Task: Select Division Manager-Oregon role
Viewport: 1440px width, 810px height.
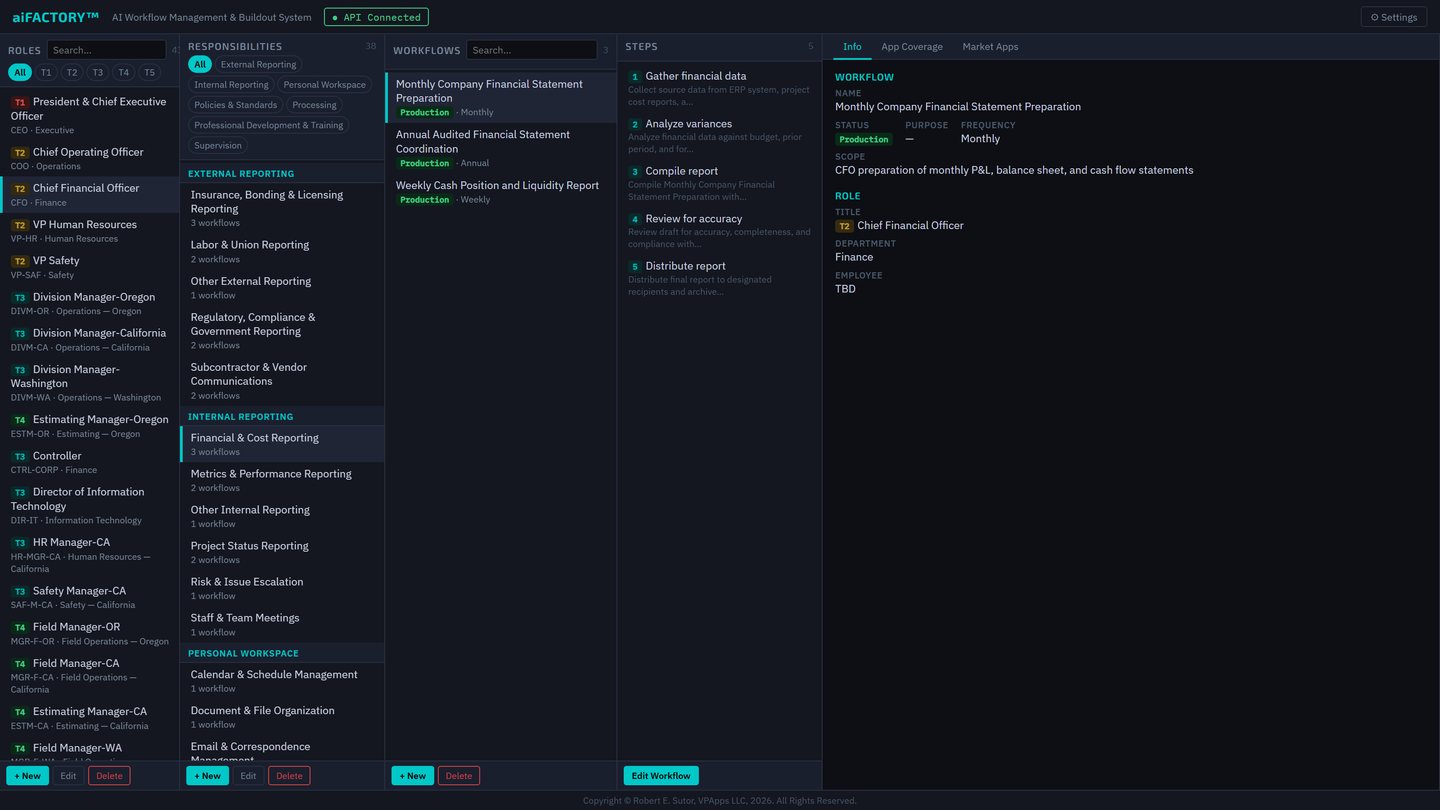Action: [90, 303]
